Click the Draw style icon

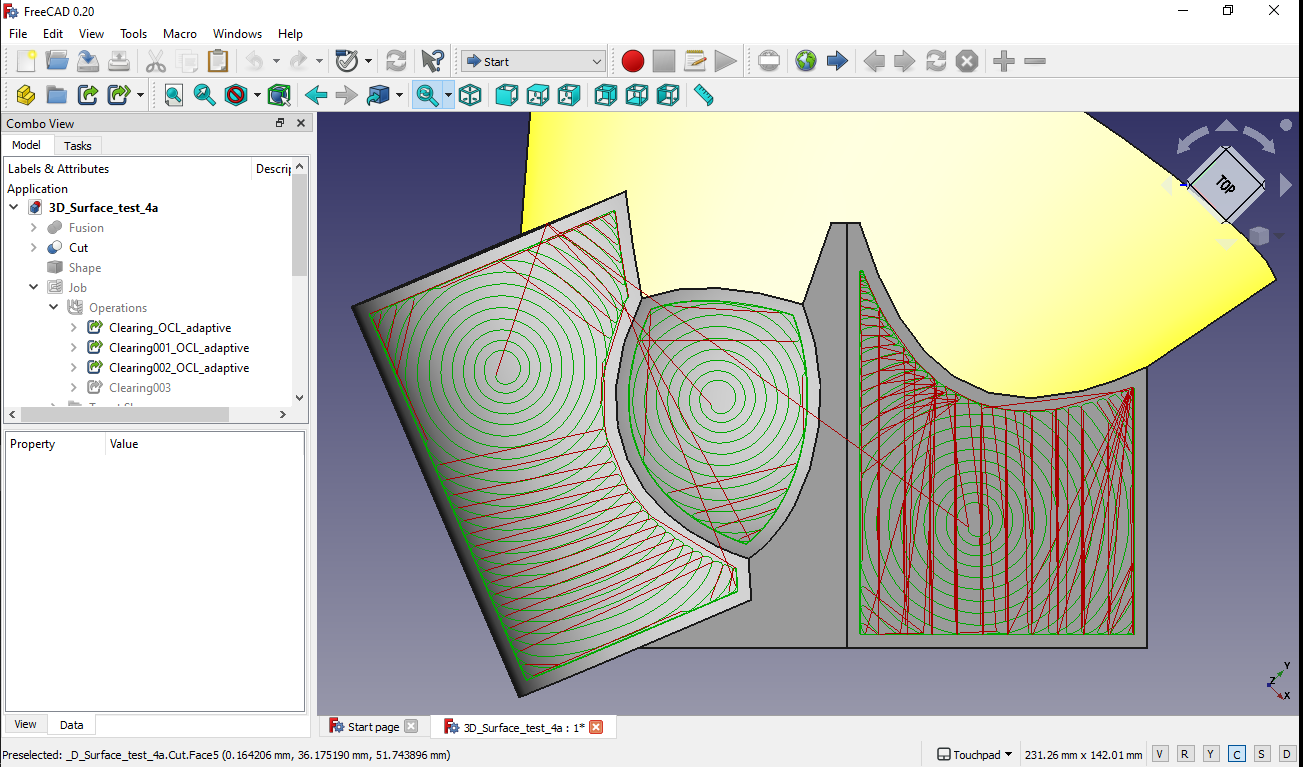[x=236, y=95]
